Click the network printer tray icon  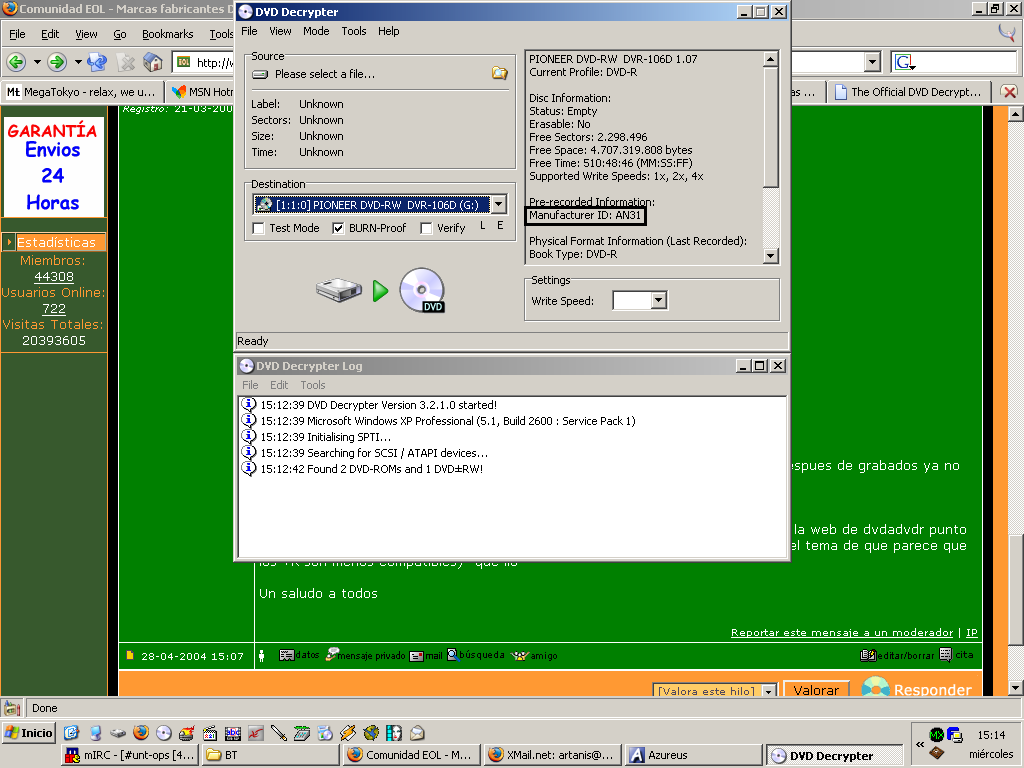[955, 735]
